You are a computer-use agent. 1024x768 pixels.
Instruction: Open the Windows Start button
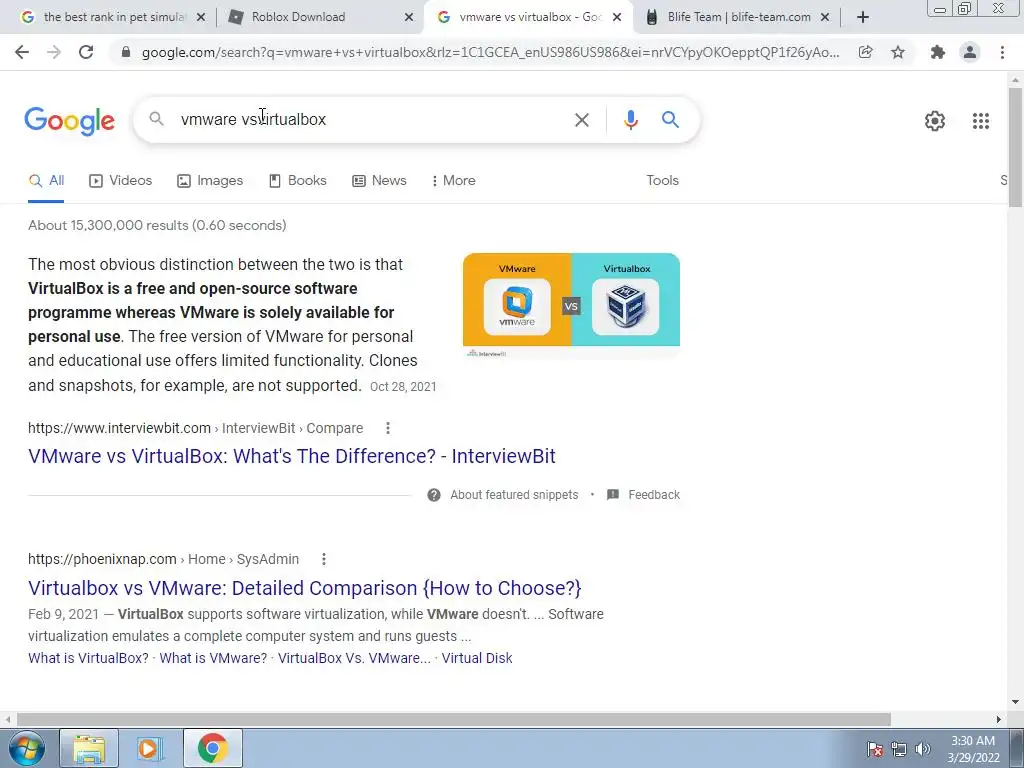(26, 748)
